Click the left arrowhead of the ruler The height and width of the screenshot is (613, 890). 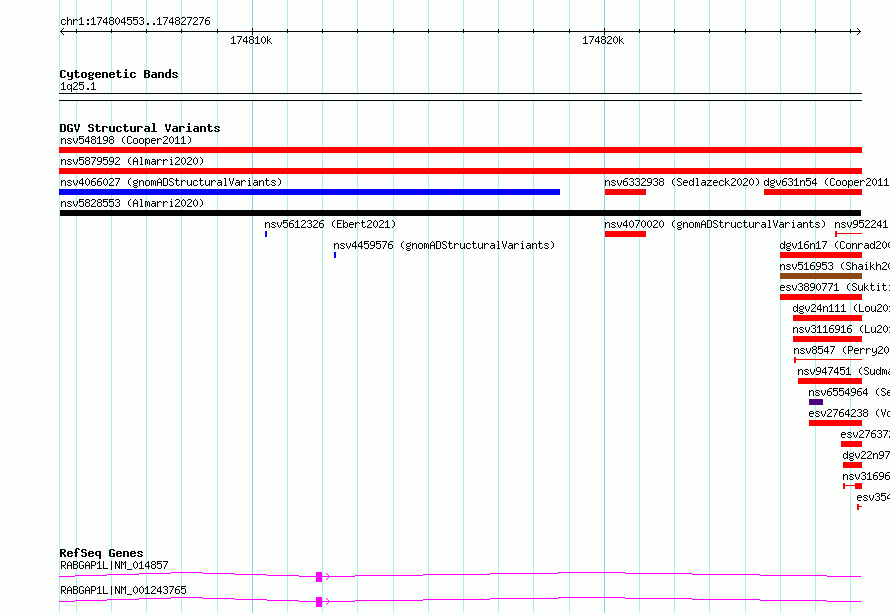coord(62,32)
